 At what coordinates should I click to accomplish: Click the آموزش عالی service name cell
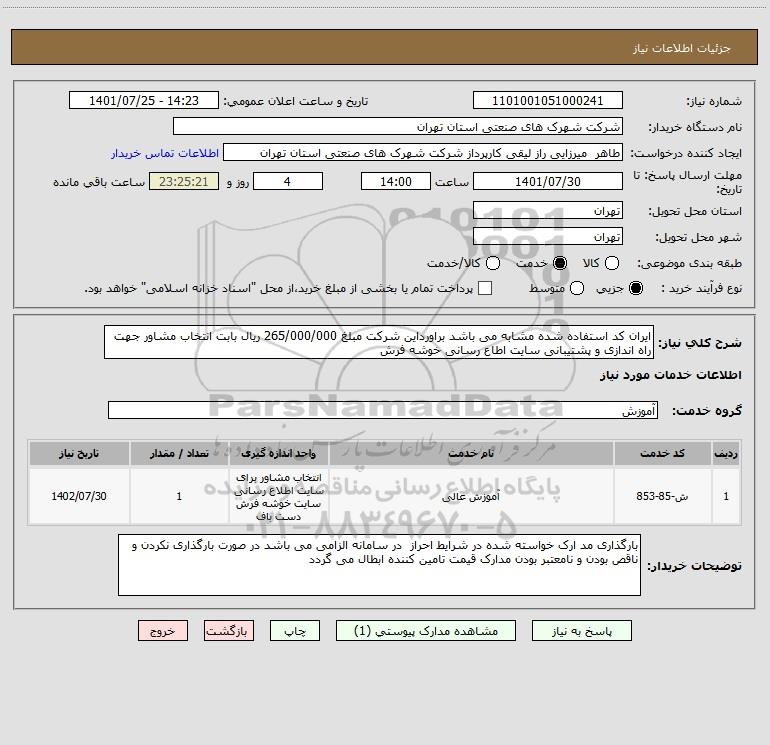[471, 497]
